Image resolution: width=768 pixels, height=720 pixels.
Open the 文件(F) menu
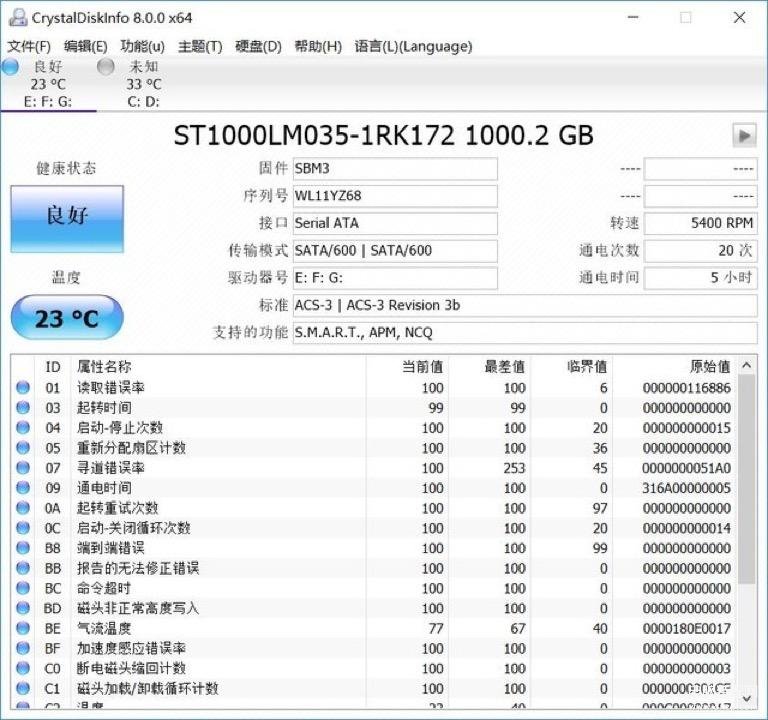(29, 47)
